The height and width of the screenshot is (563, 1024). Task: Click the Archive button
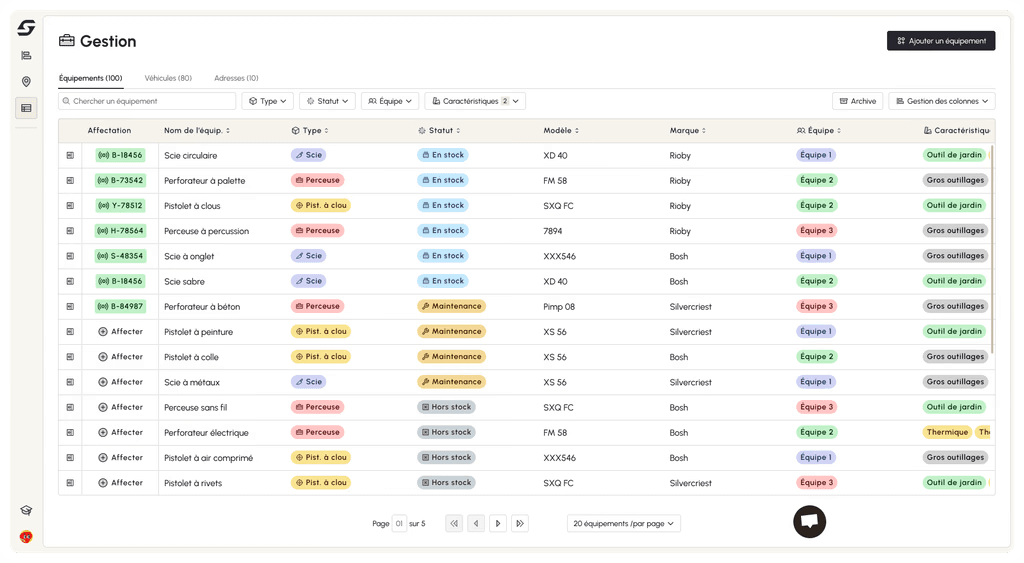point(857,101)
